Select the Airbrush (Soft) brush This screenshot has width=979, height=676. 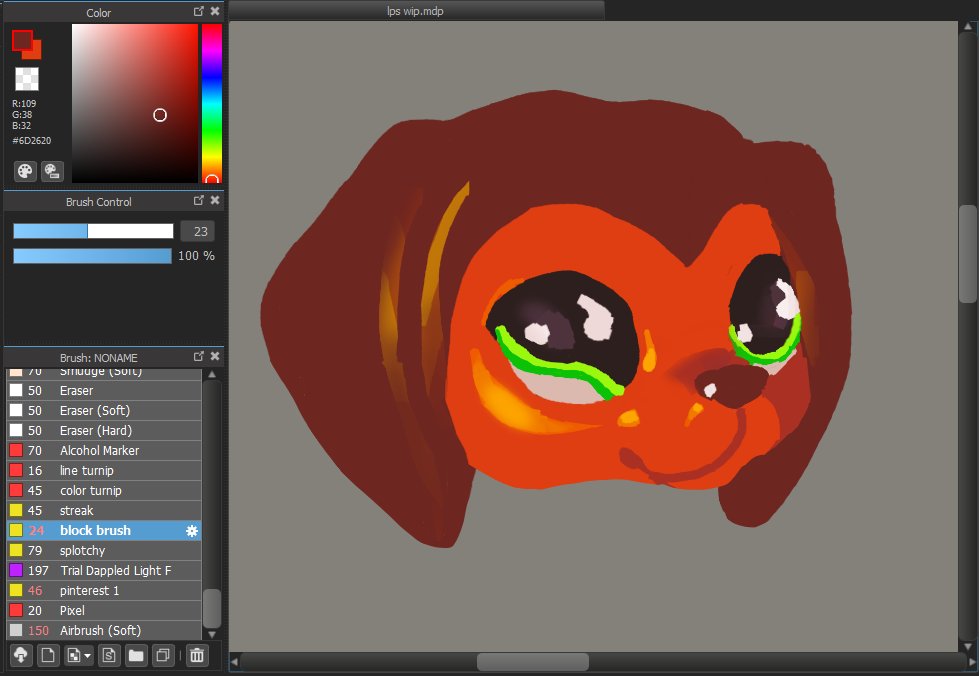104,630
